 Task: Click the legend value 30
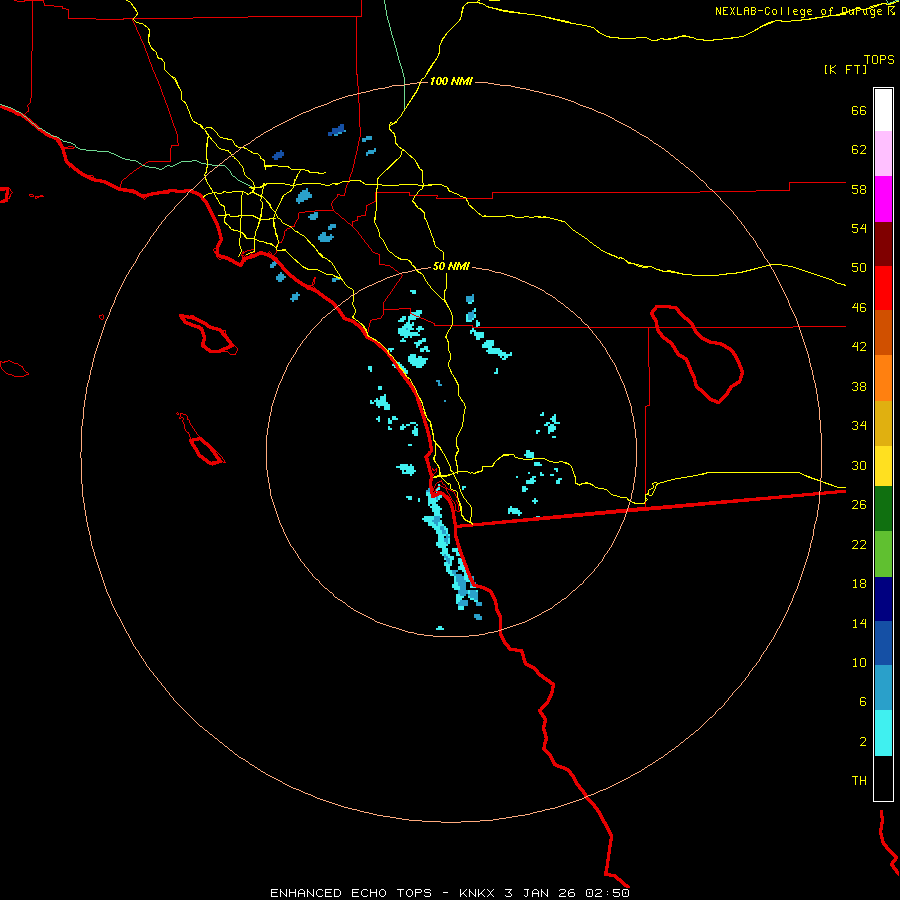coord(859,465)
